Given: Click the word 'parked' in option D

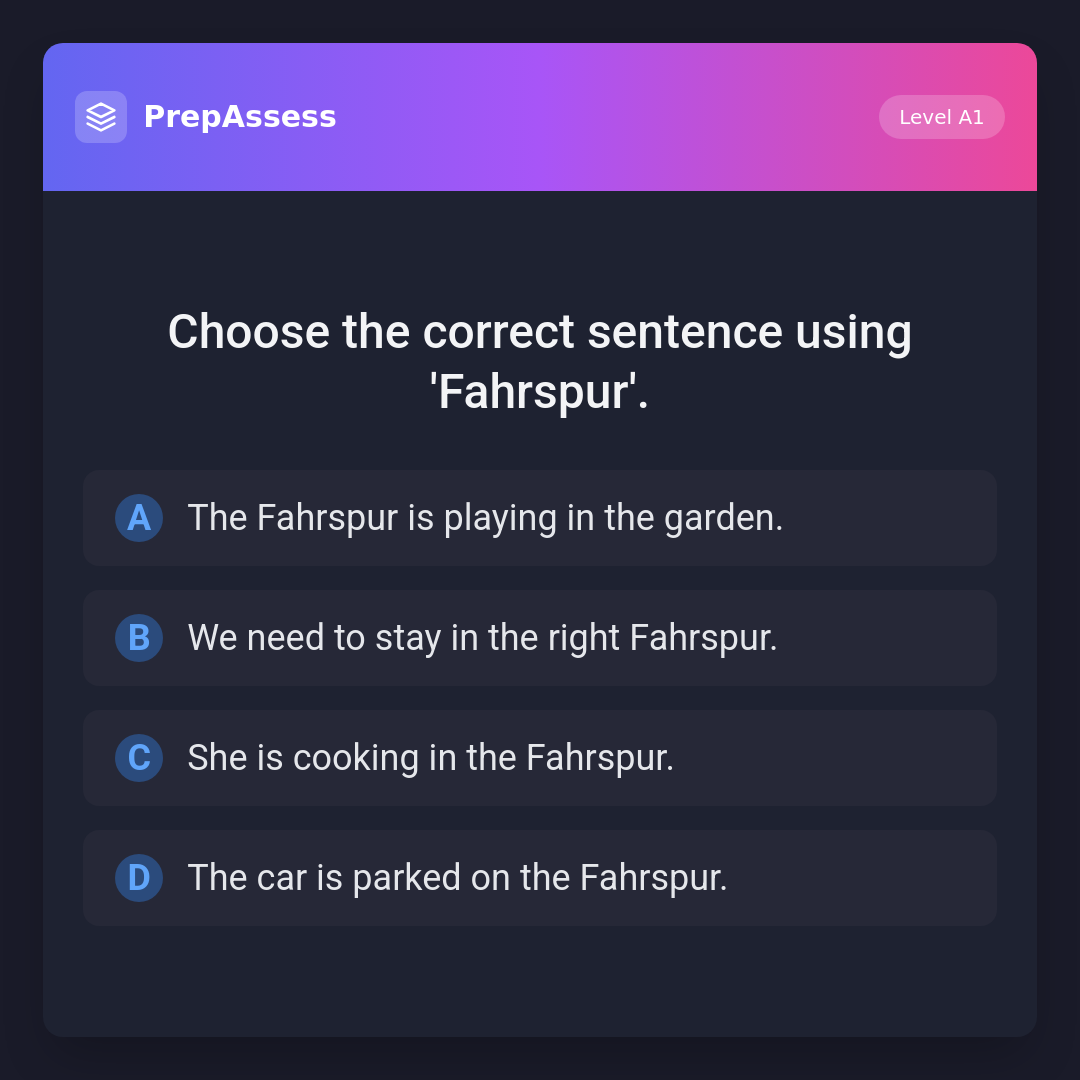Looking at the screenshot, I should pyautogui.click(x=407, y=878).
